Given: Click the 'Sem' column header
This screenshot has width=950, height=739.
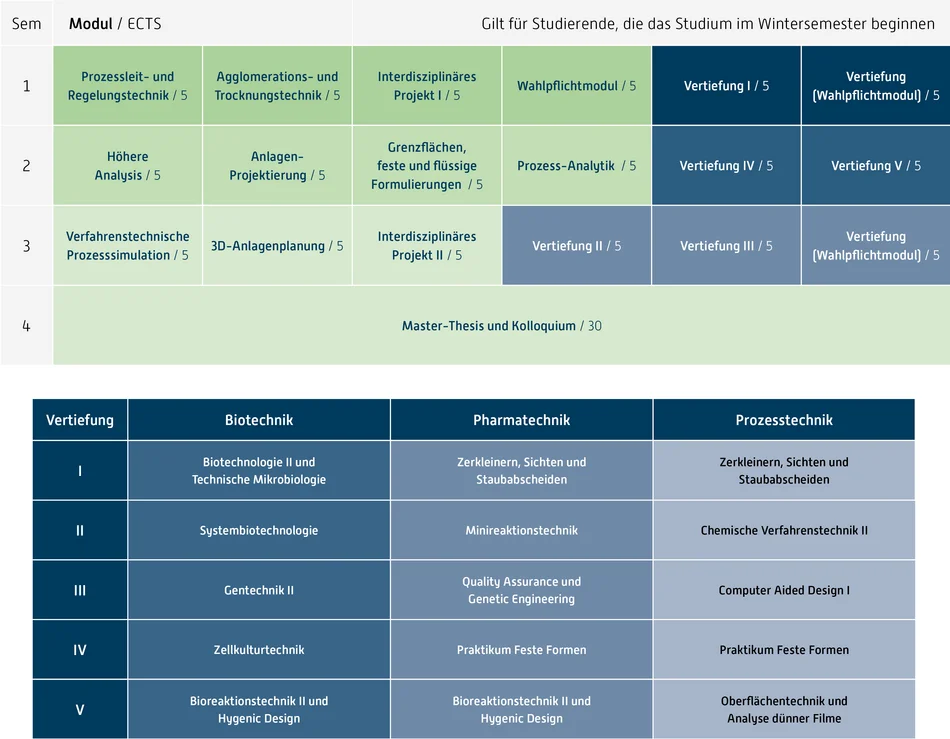Looking at the screenshot, I should pyautogui.click(x=27, y=24).
